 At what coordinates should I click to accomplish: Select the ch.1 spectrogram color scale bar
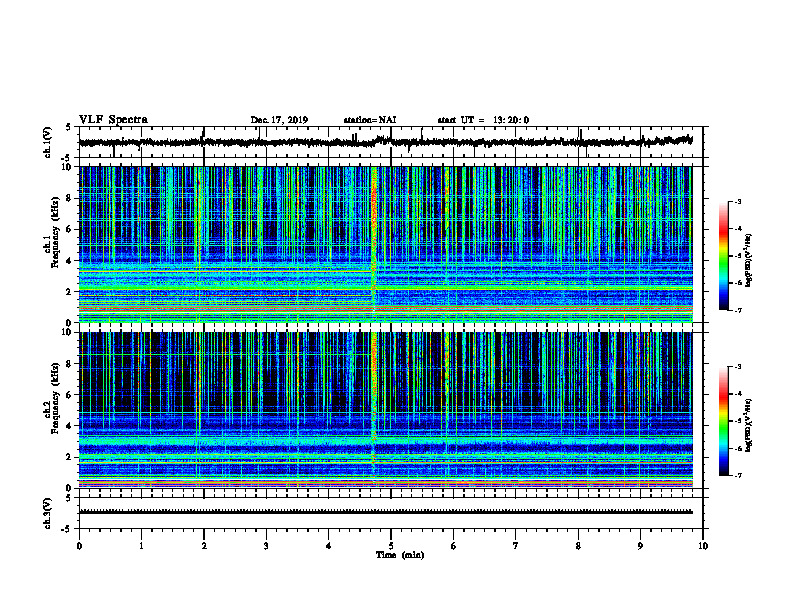click(723, 256)
